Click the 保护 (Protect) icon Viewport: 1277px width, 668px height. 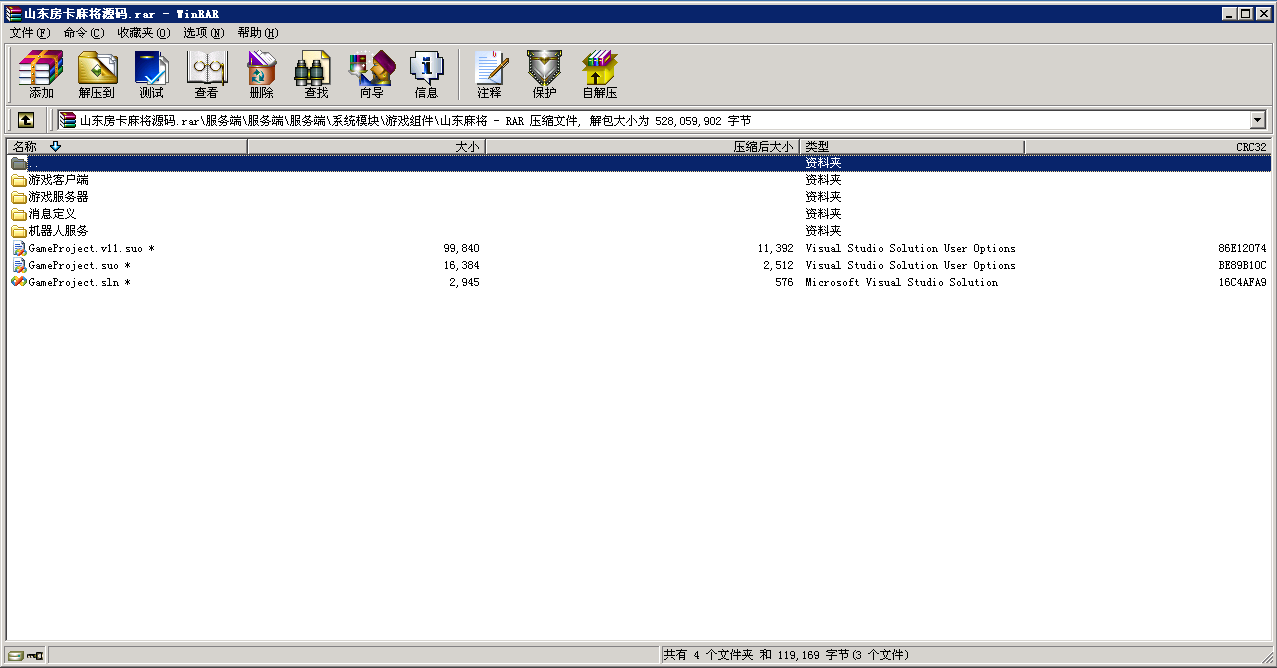click(544, 75)
